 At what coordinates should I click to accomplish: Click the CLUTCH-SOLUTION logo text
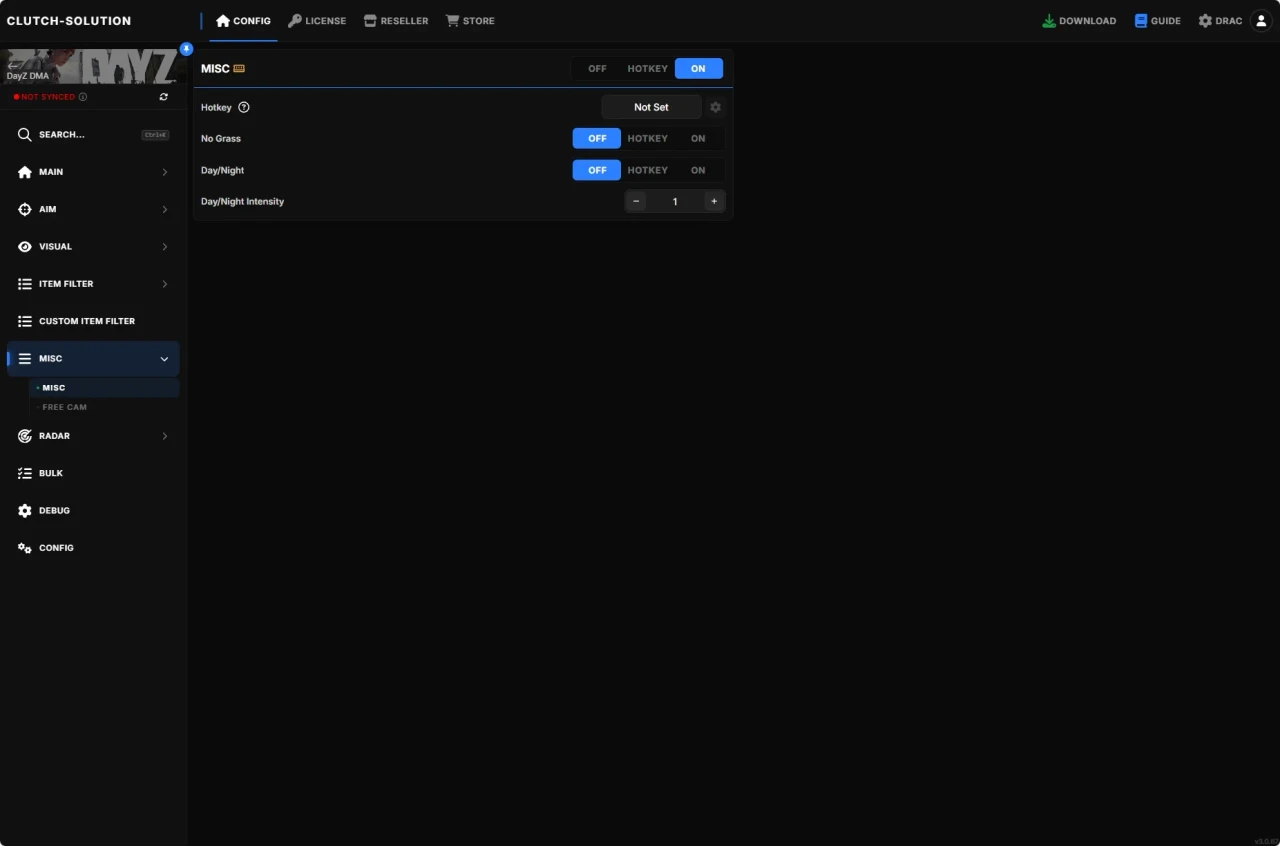(69, 21)
